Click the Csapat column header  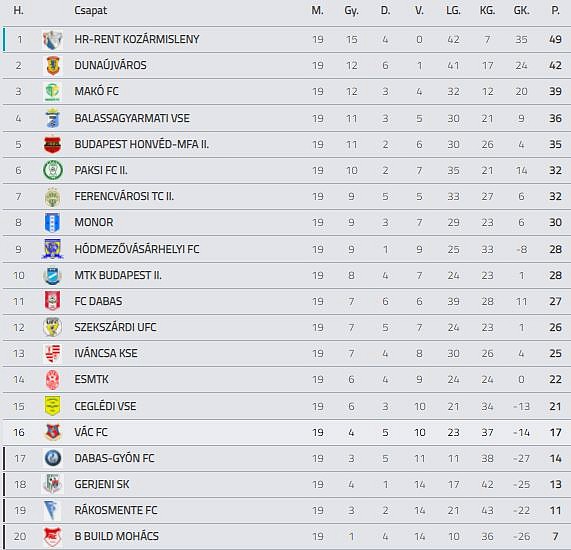pos(90,11)
